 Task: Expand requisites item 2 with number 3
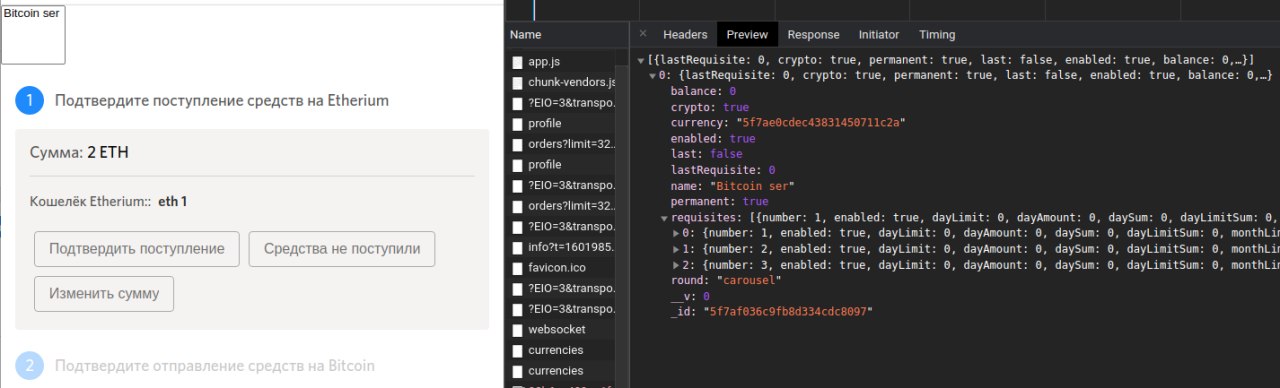point(676,265)
